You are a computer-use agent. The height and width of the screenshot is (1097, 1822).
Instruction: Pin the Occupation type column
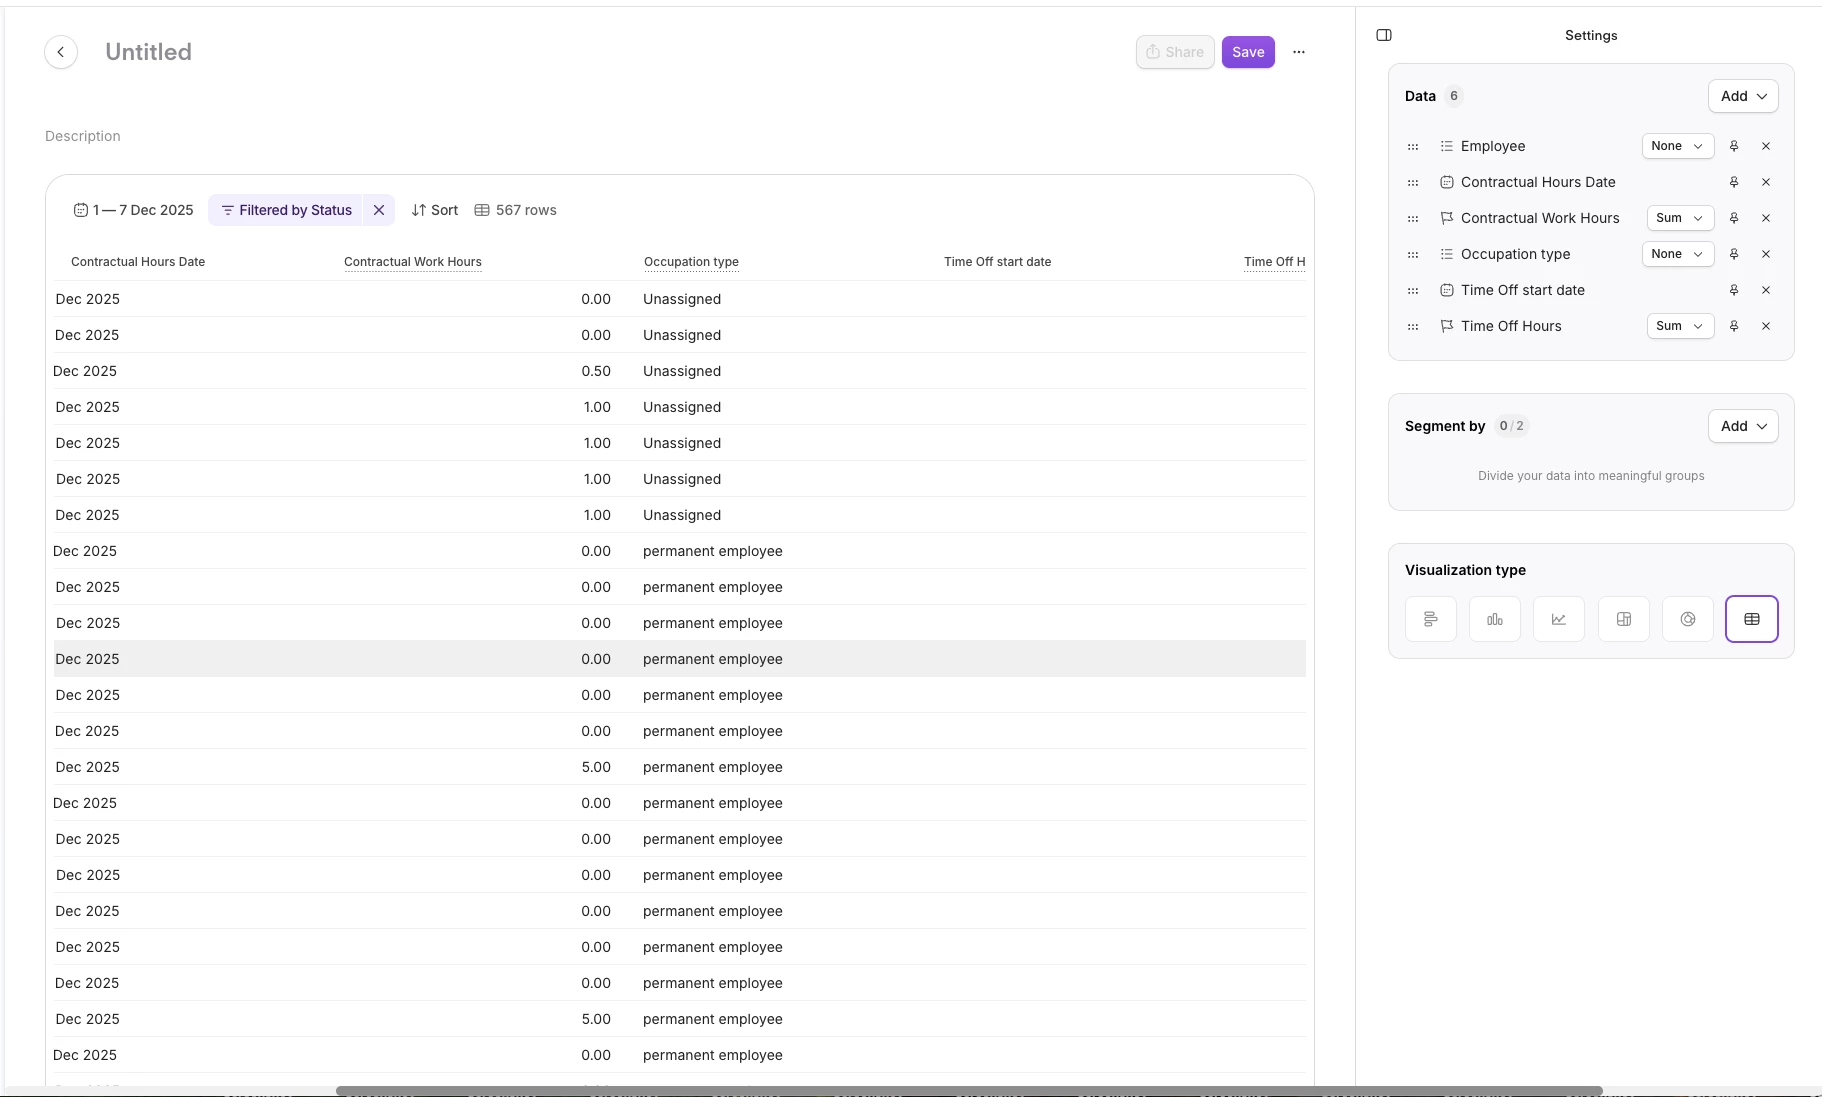coord(1734,254)
